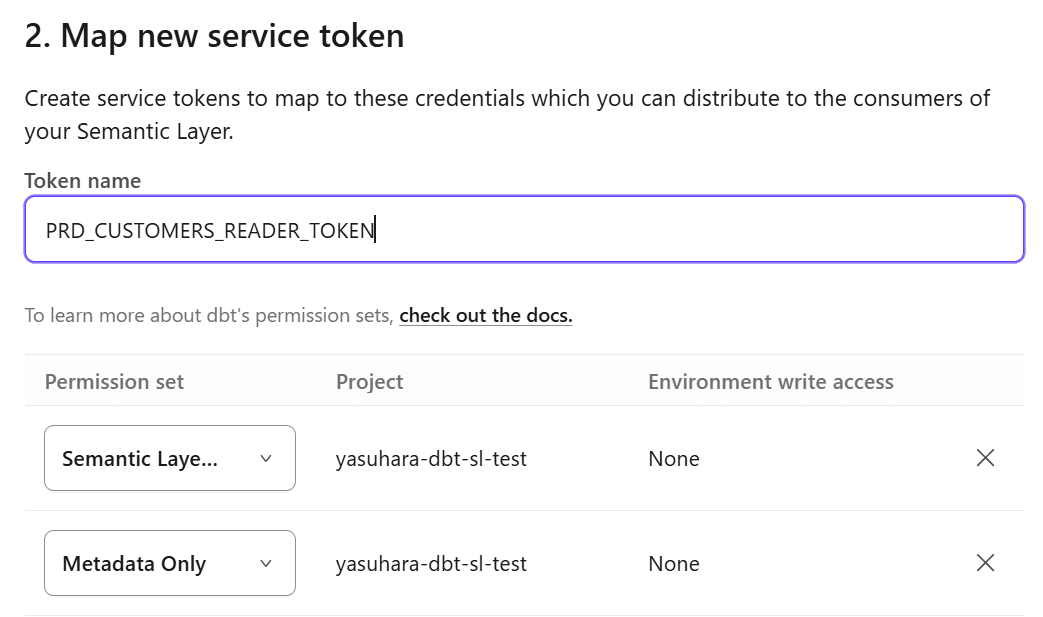The image size is (1043, 617).
Task: Click None value in the Semantic Layer row
Action: (x=673, y=459)
